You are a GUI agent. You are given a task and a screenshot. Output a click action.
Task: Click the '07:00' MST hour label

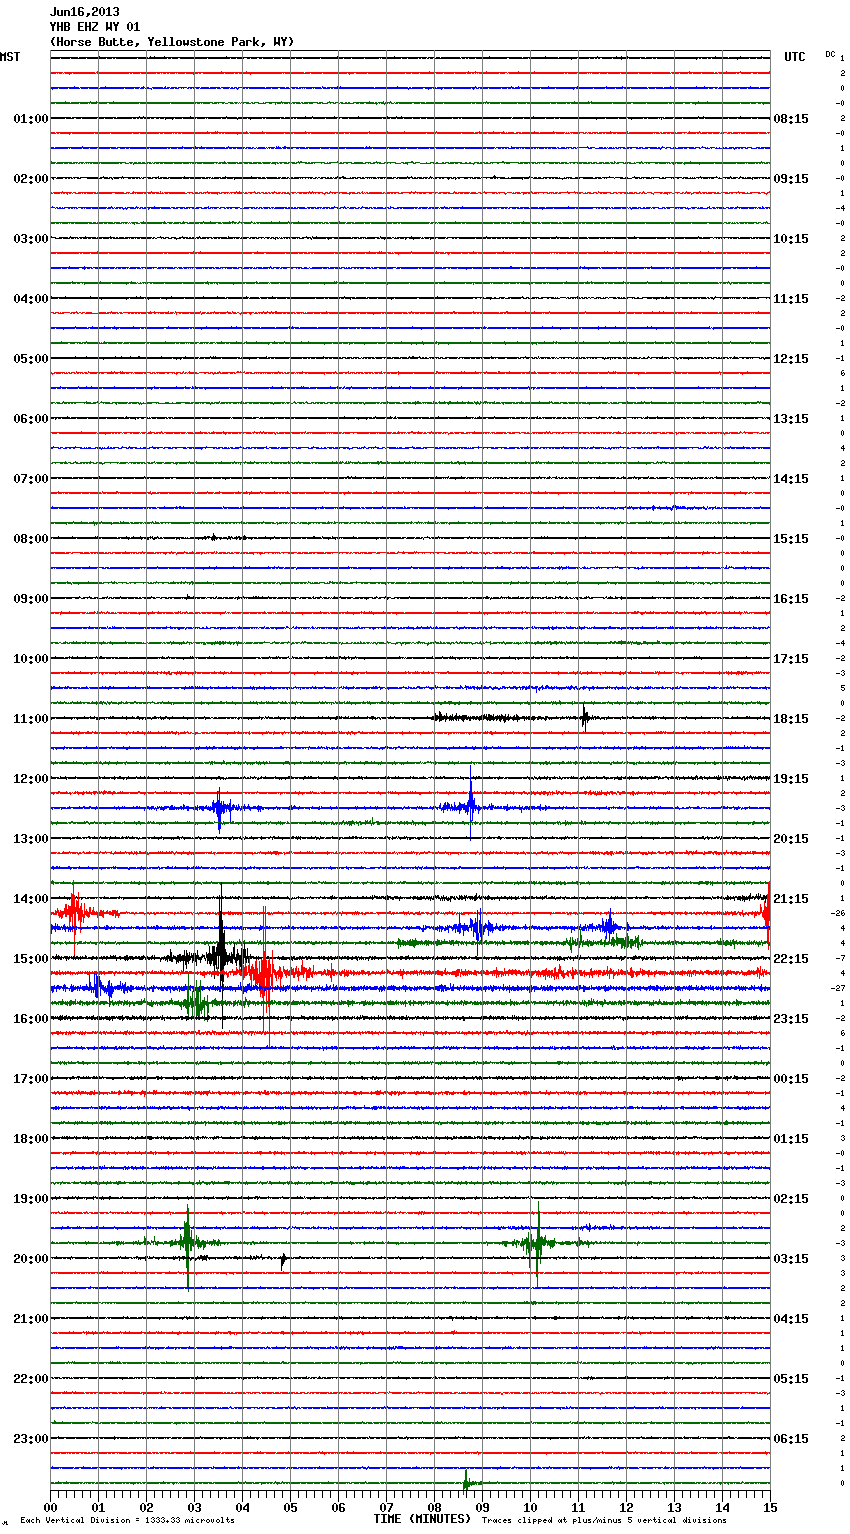coord(30,479)
